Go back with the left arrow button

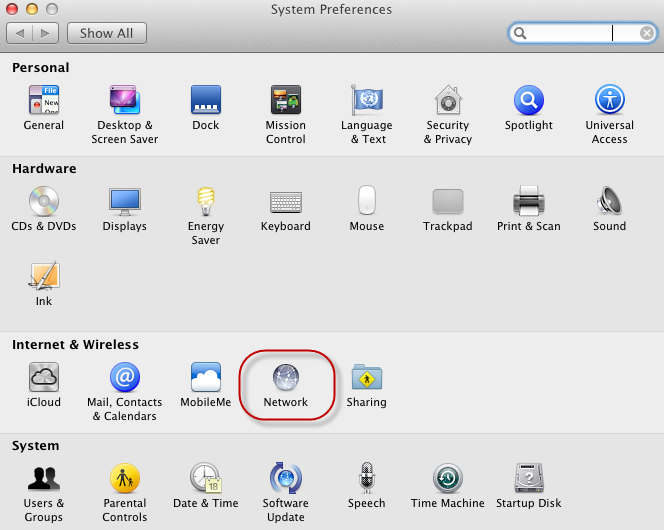19,33
